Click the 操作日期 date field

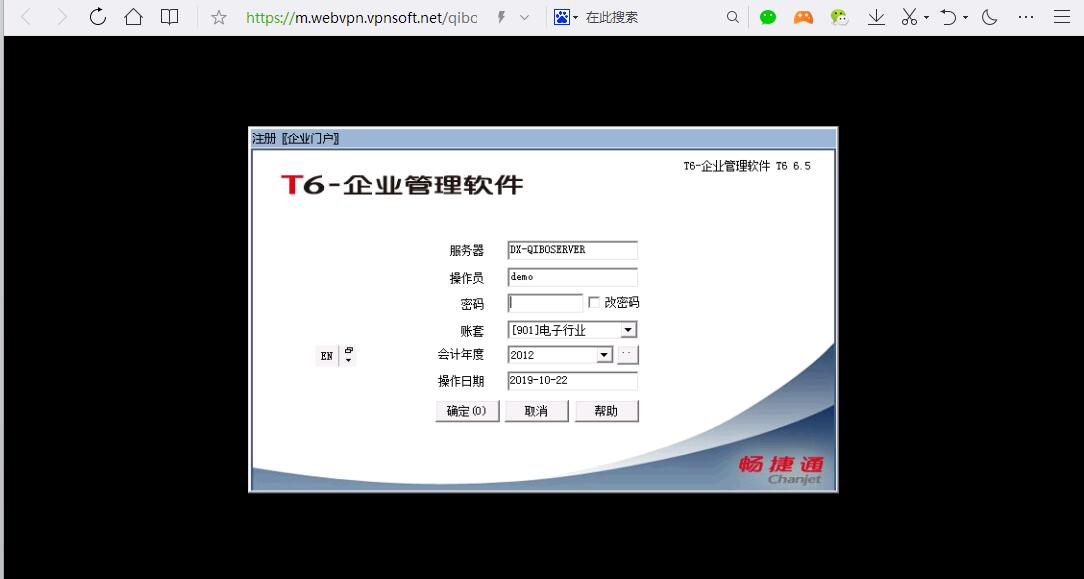572,381
